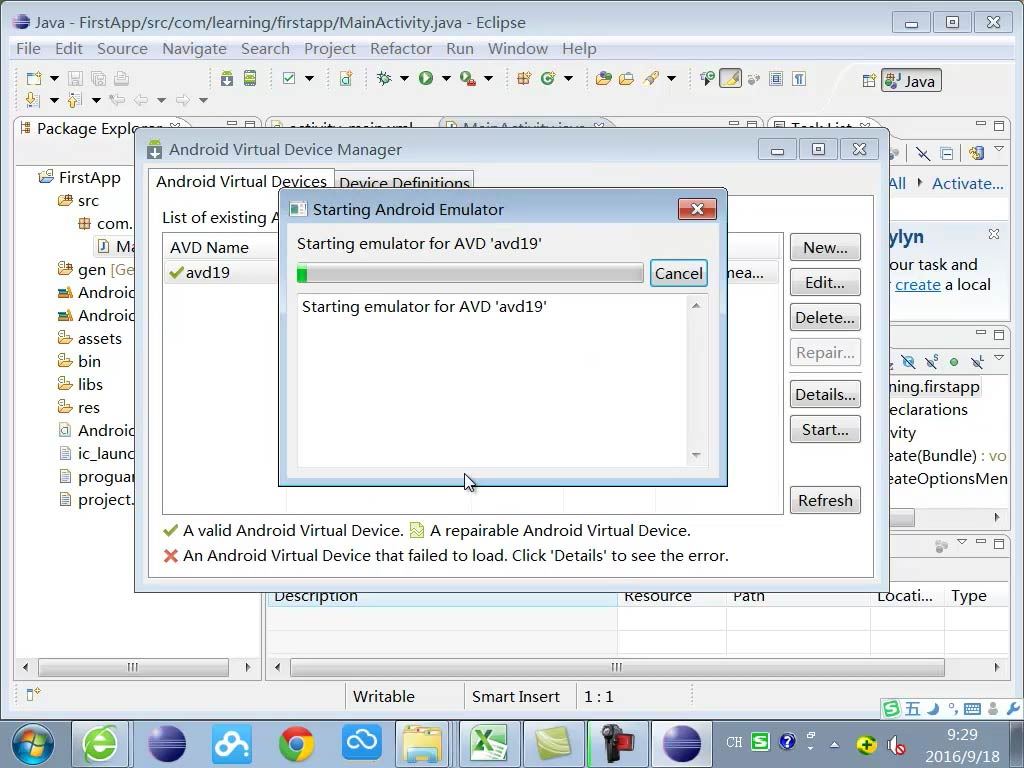Image resolution: width=1024 pixels, height=768 pixels.
Task: Toggle Mark Occurrences highlighter icon
Action: click(x=730, y=79)
